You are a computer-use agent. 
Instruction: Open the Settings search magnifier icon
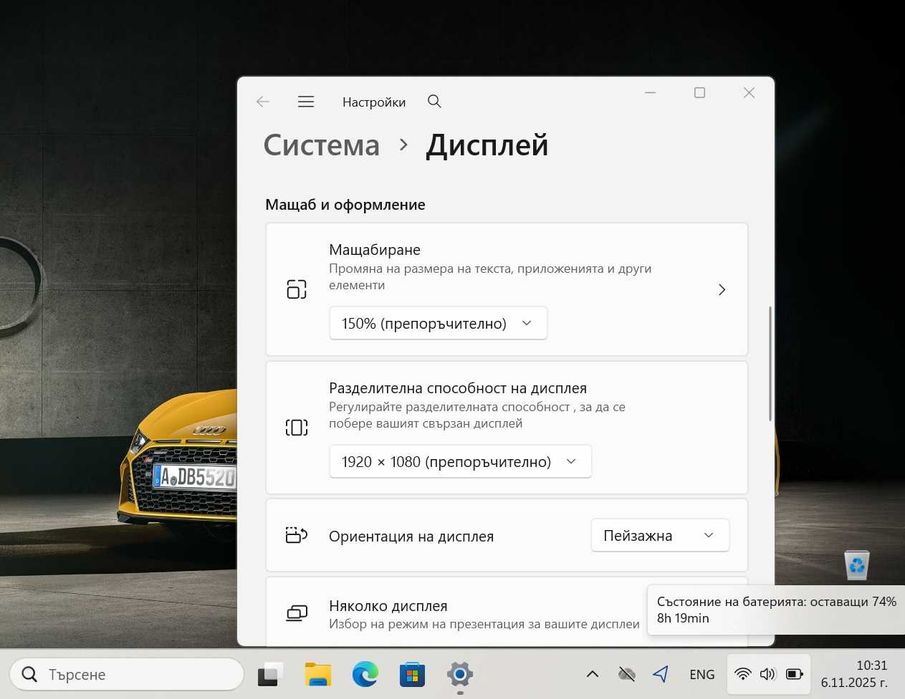click(434, 102)
